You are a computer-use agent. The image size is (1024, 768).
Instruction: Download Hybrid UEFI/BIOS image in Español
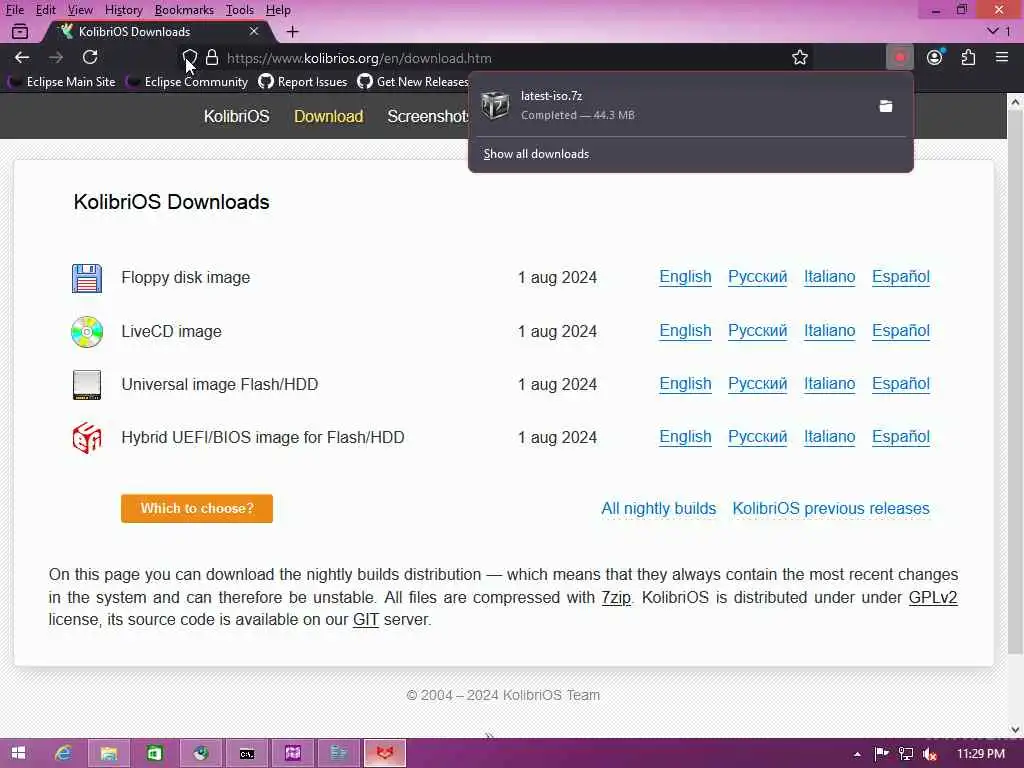pyautogui.click(x=901, y=437)
